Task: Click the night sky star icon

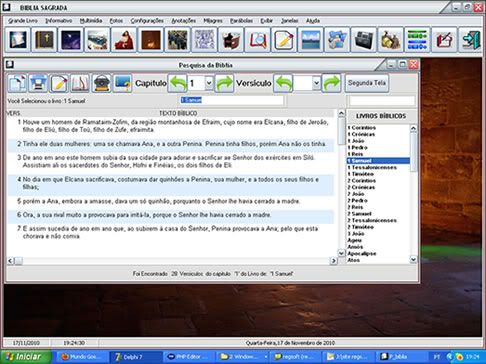Action: [x=71, y=40]
